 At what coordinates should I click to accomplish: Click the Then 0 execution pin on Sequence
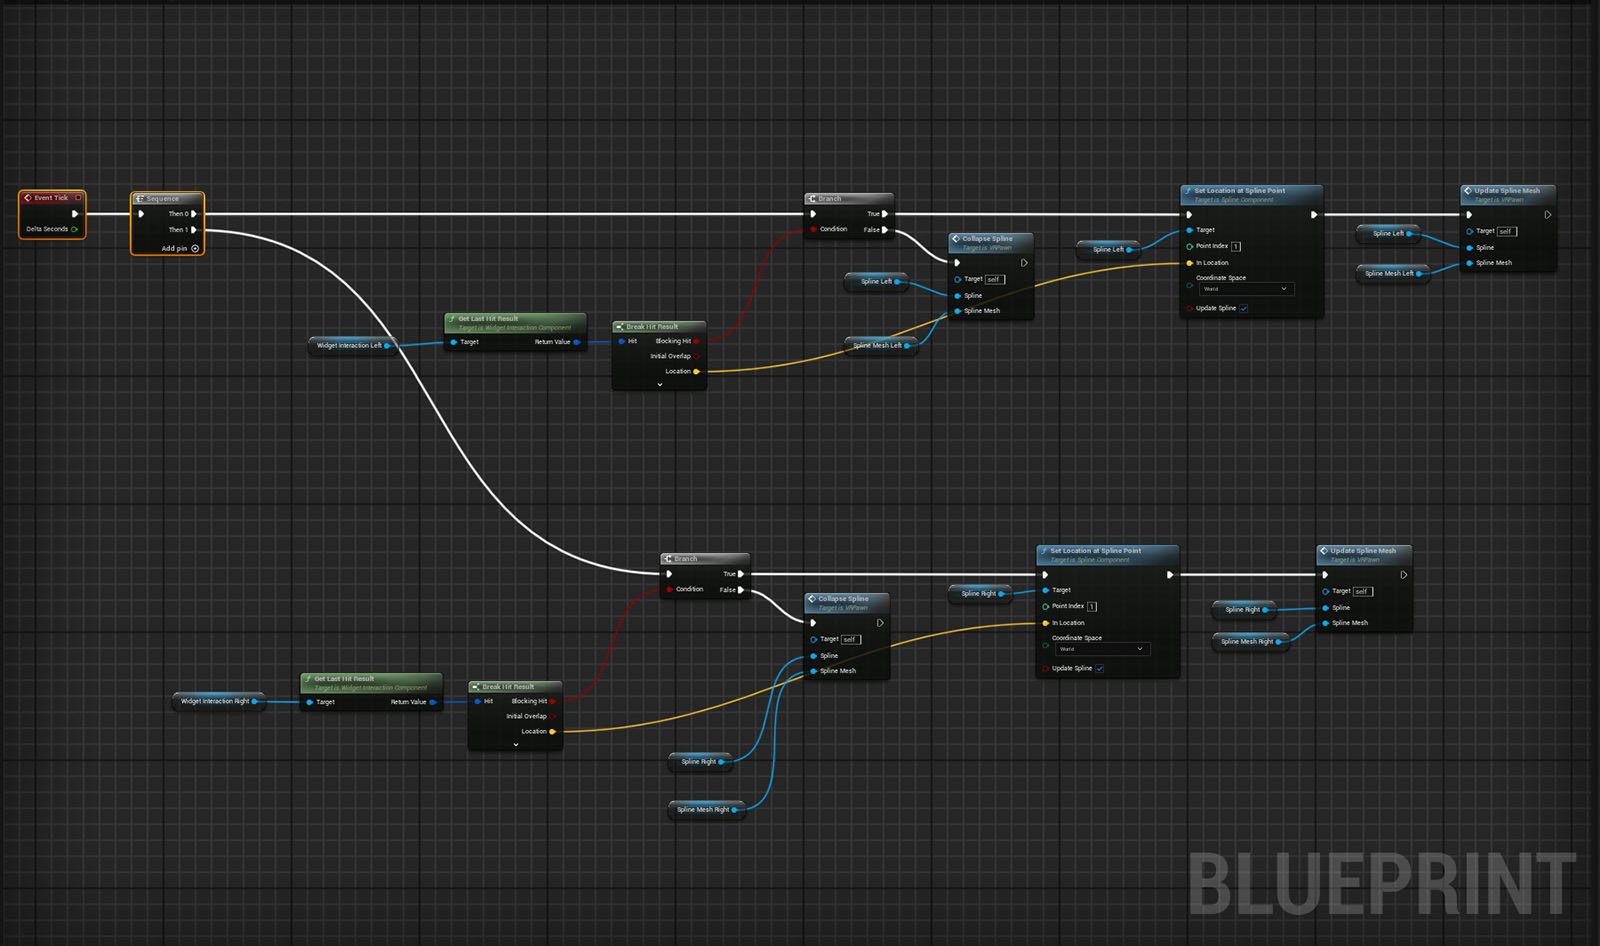point(194,214)
